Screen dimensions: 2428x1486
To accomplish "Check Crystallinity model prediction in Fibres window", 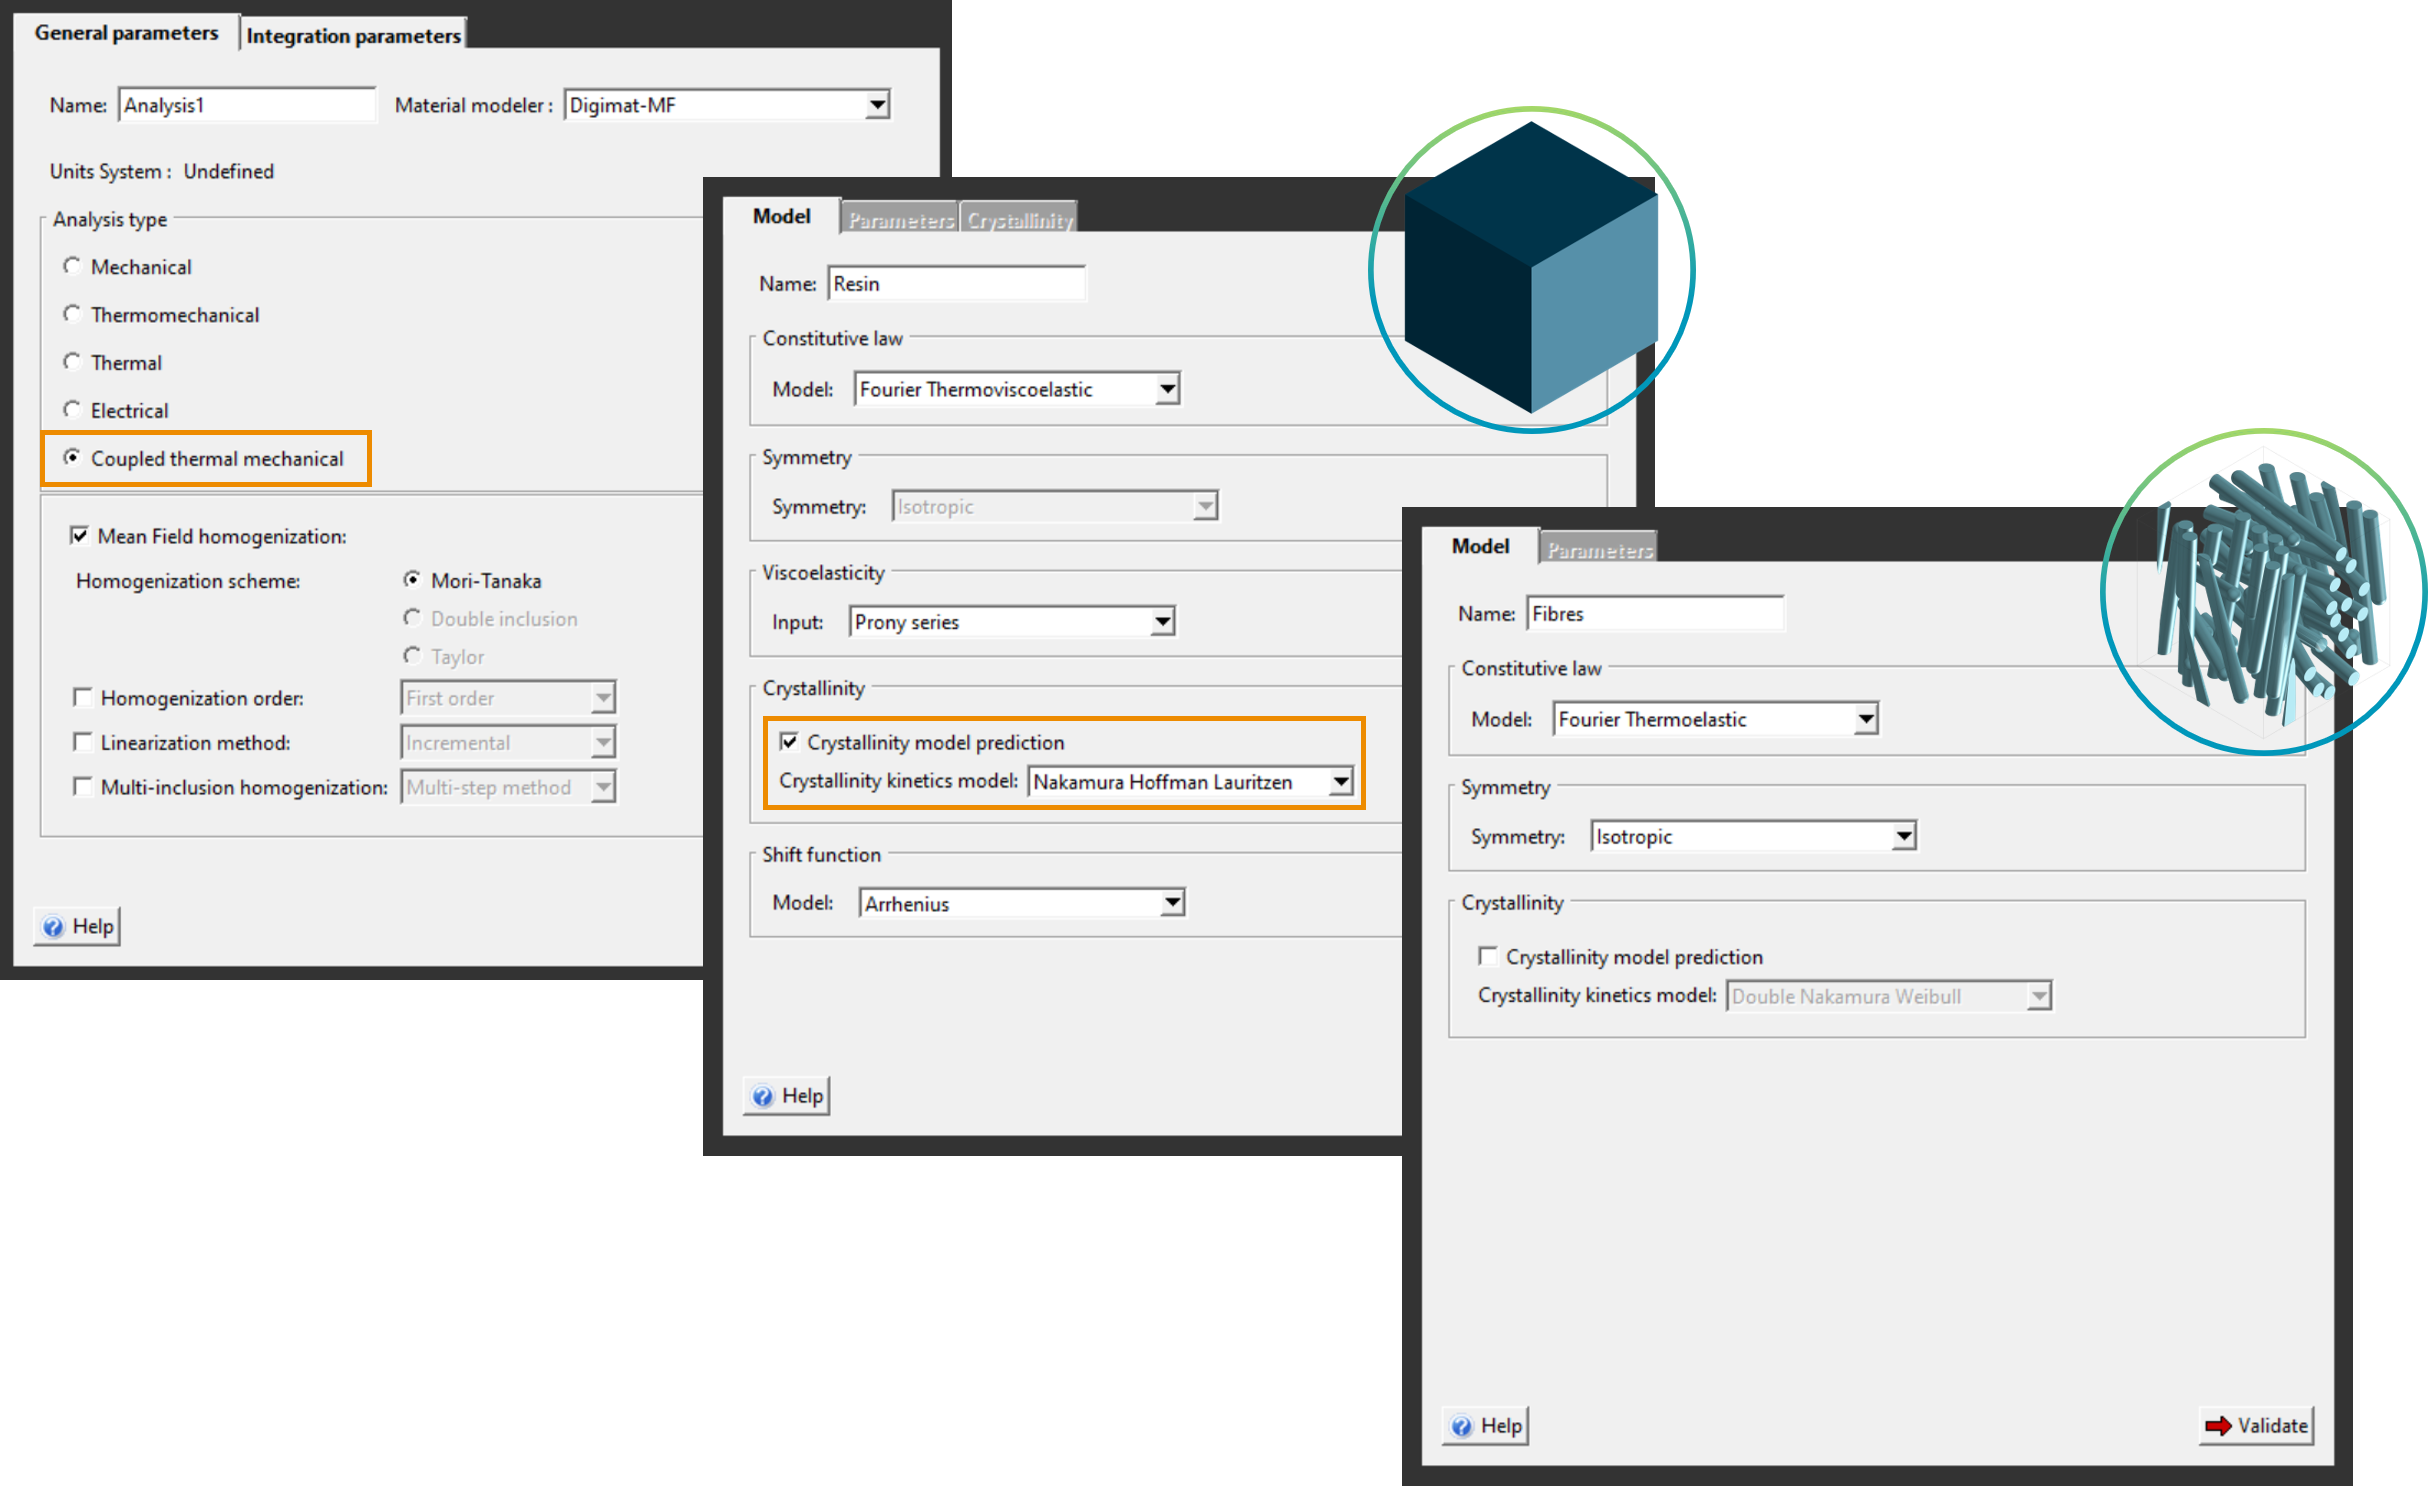I will click(x=1488, y=957).
